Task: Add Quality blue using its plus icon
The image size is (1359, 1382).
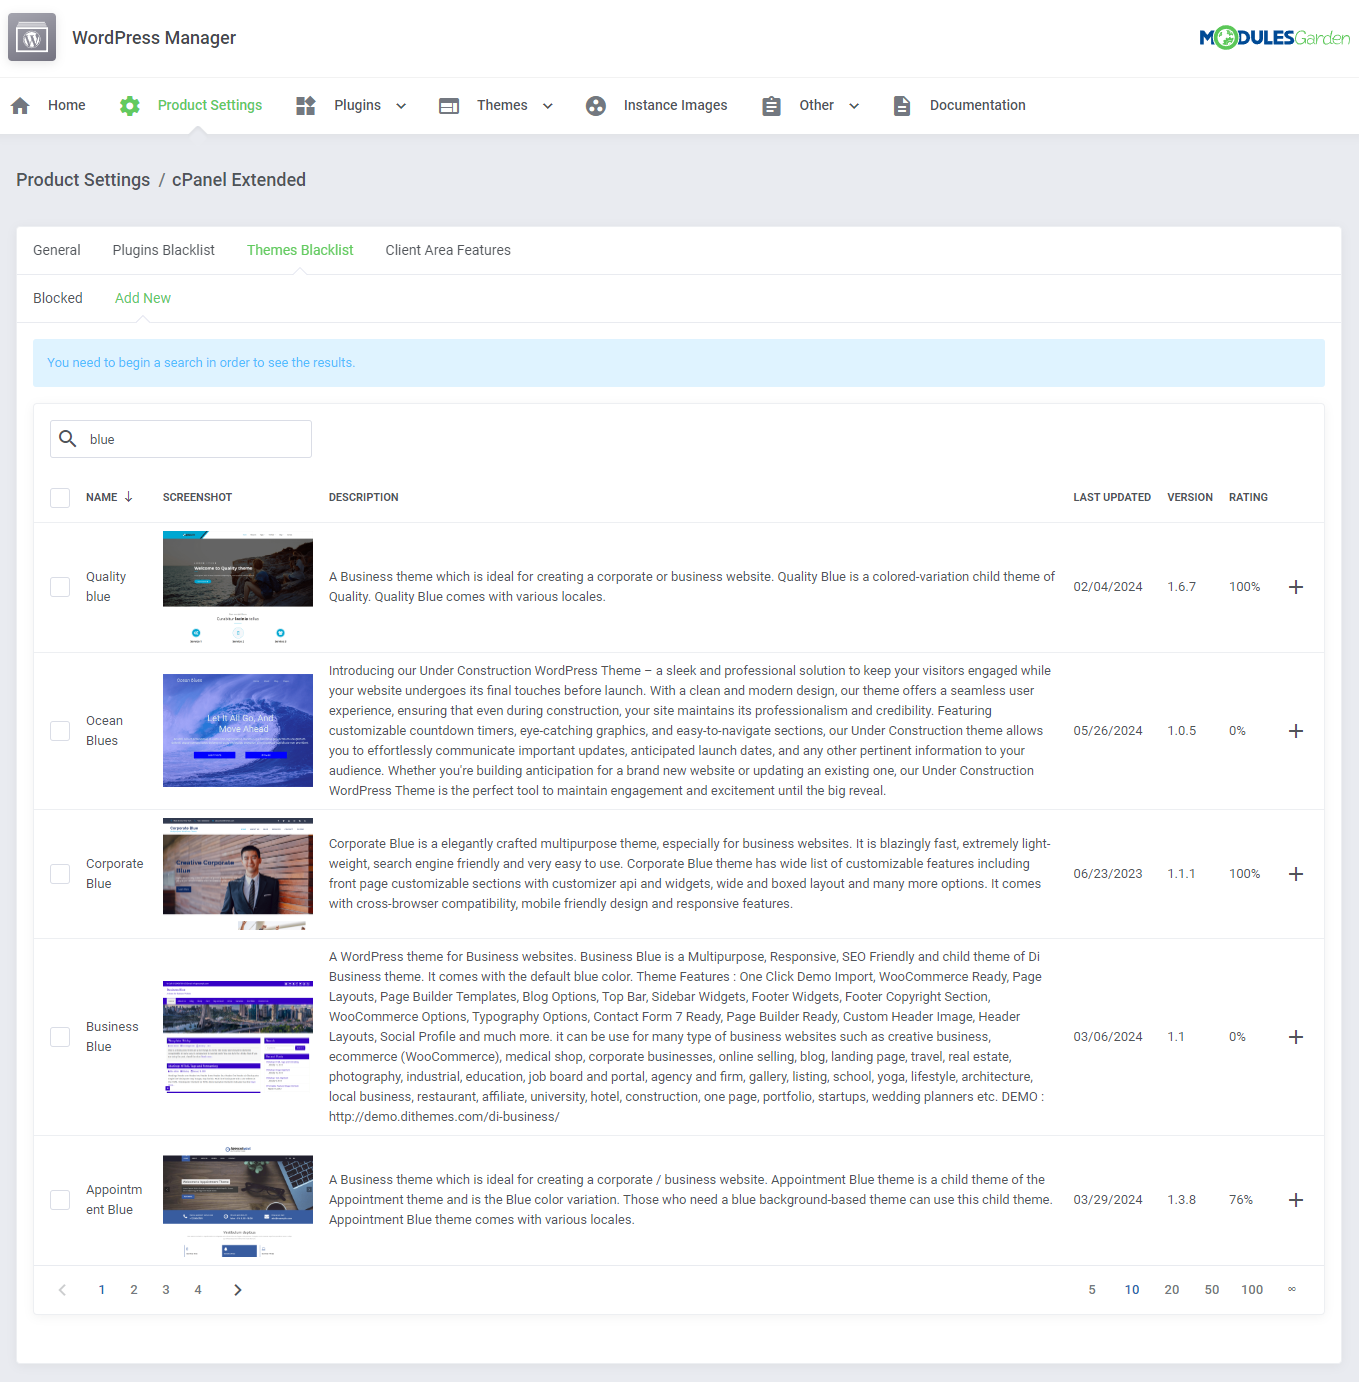Action: coord(1296,587)
